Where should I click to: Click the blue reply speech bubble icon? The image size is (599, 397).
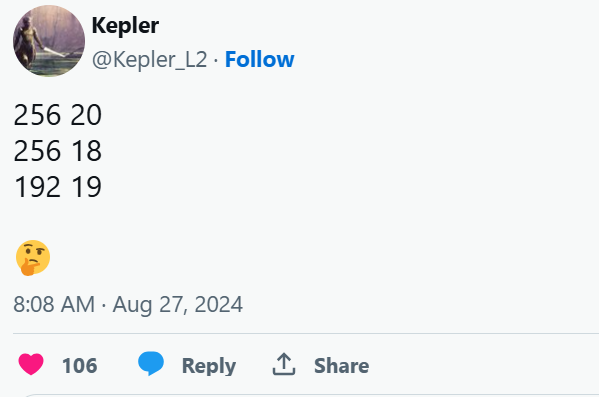[151, 364]
